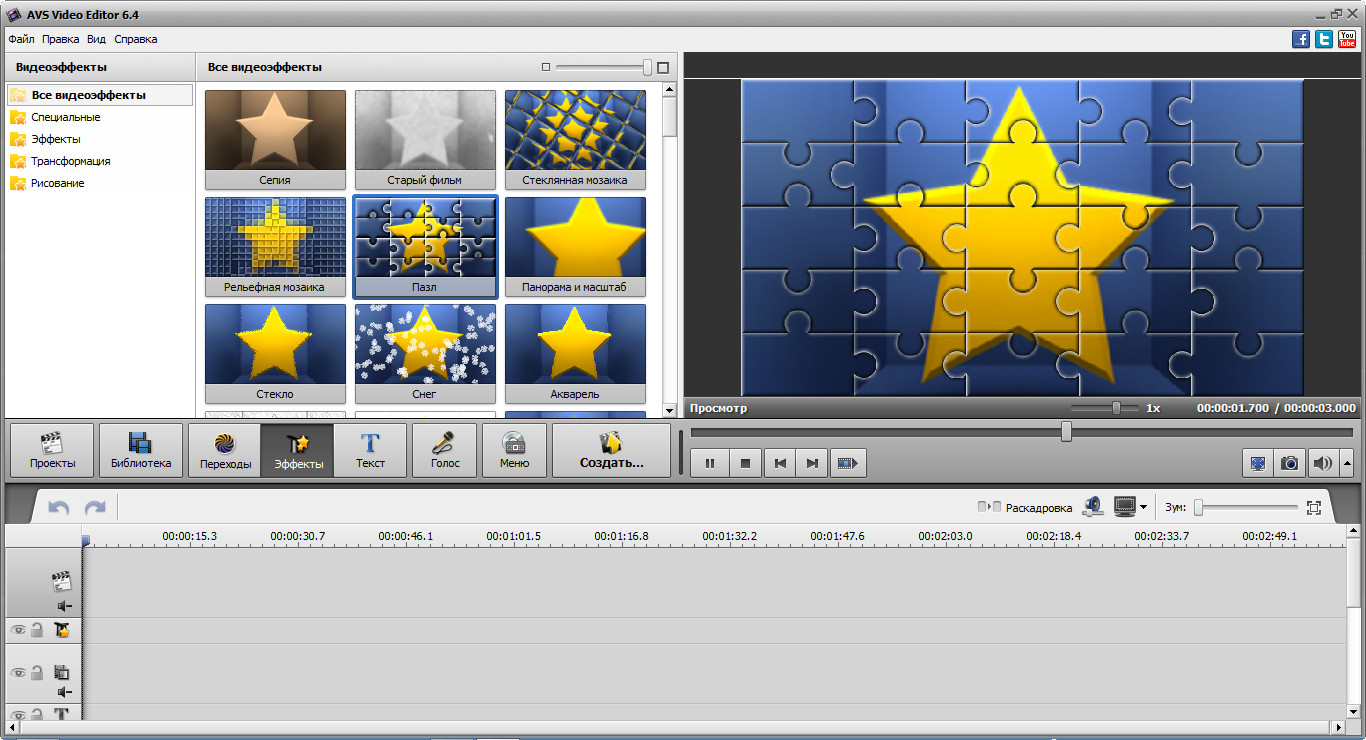Expand the volume control arrow in preview
The height and width of the screenshot is (740, 1366).
tap(1347, 463)
